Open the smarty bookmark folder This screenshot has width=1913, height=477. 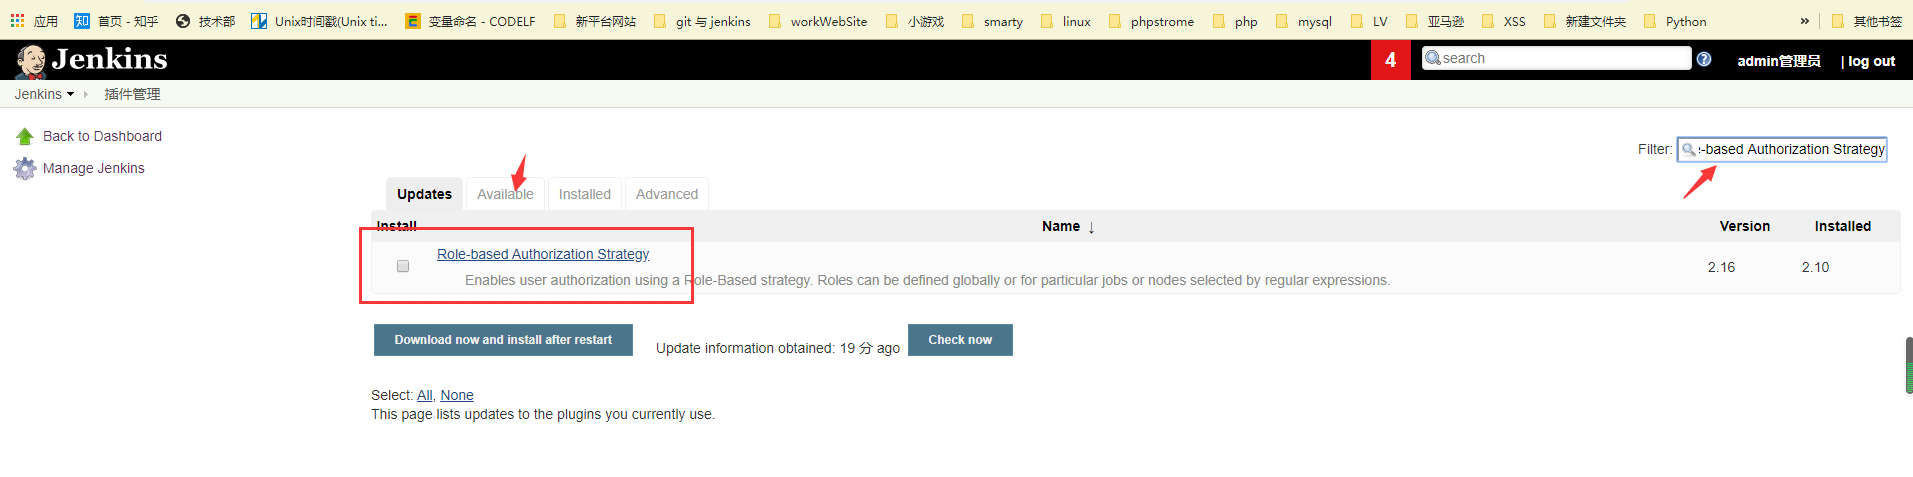[992, 21]
